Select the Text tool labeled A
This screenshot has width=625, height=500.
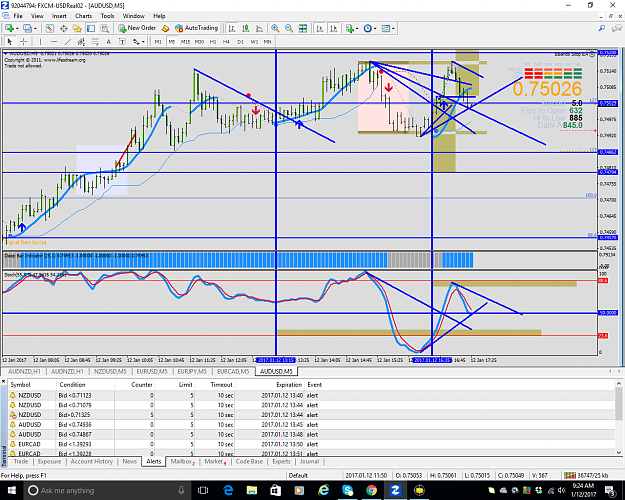pos(108,41)
